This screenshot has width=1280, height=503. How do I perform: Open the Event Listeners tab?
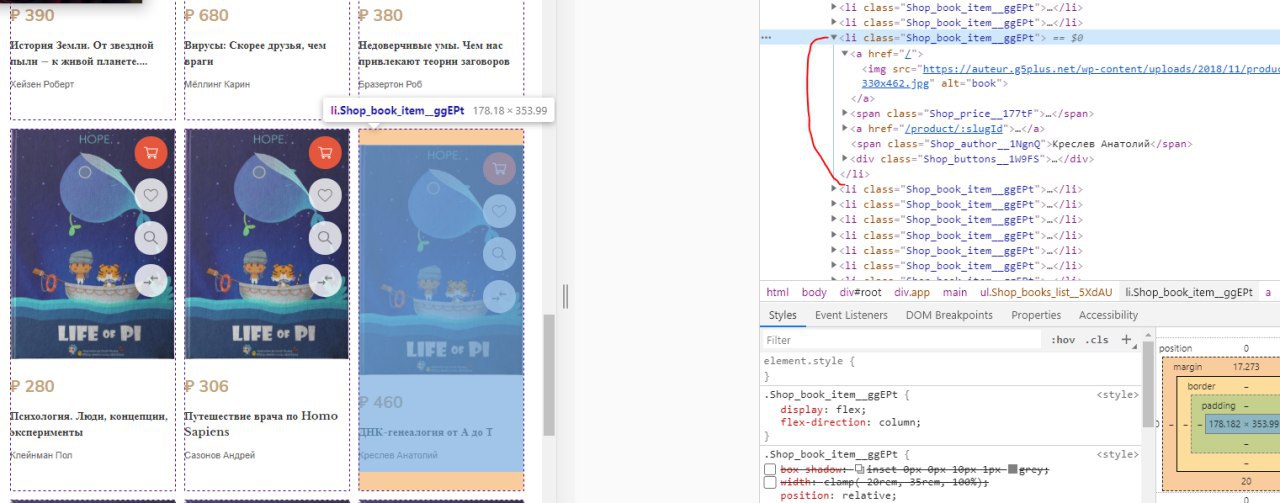(x=851, y=315)
